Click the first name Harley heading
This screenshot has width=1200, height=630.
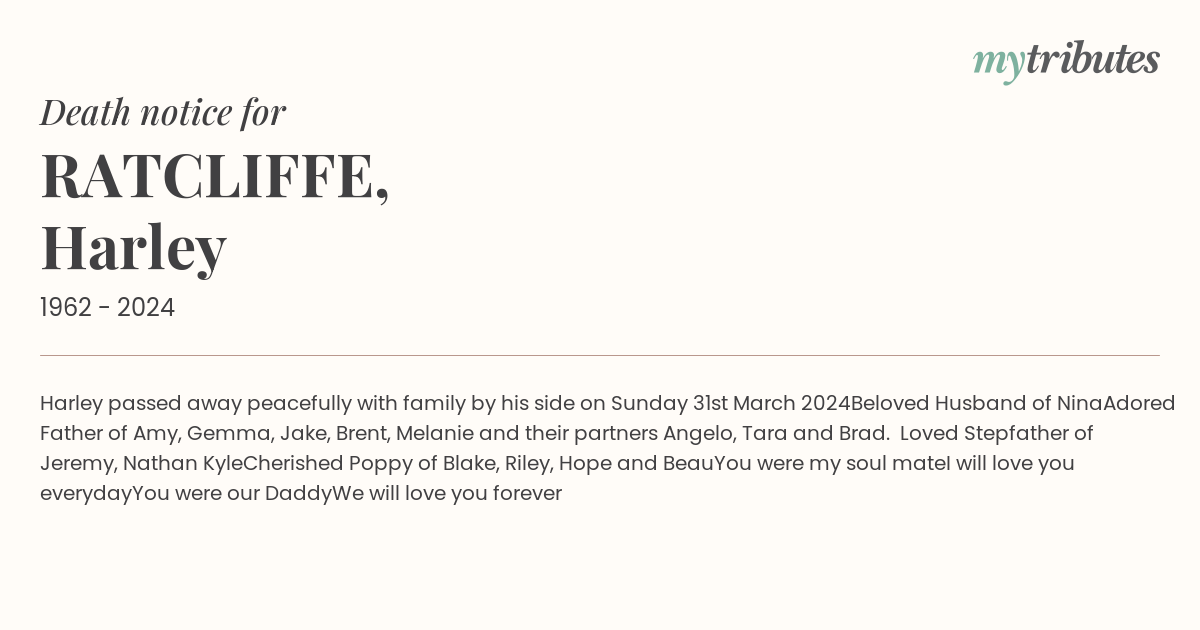tap(133, 247)
